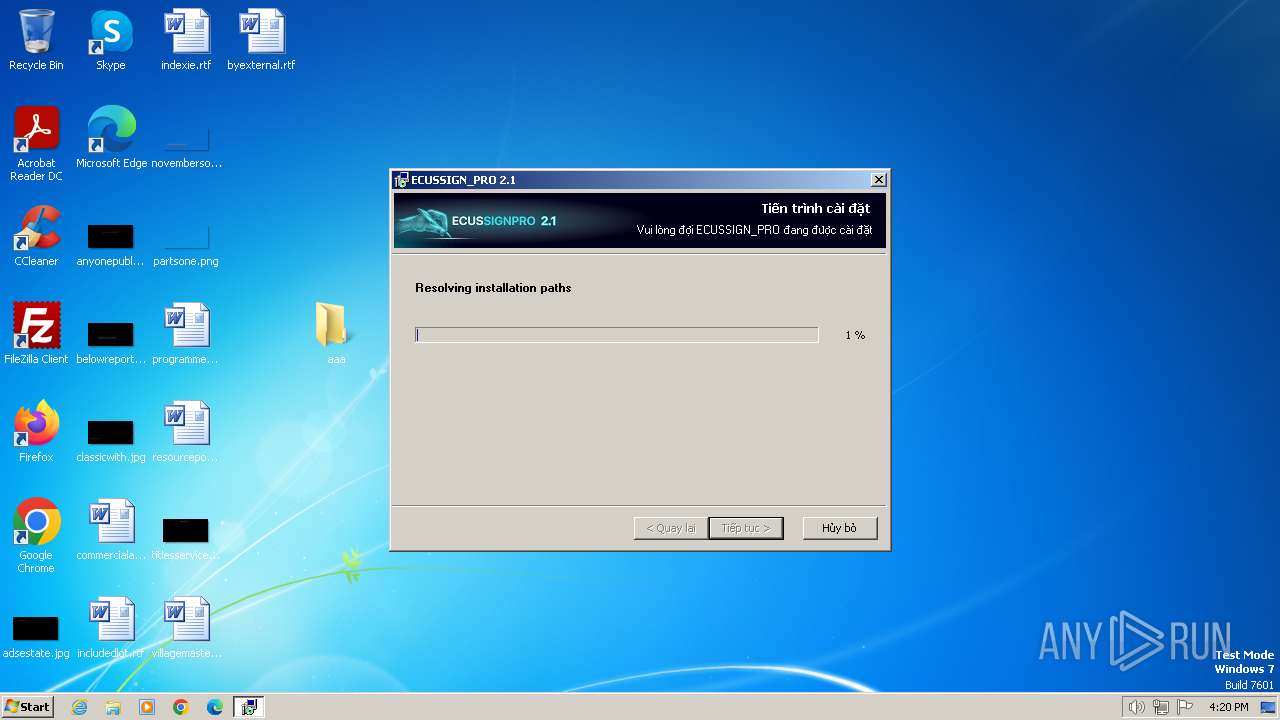
Task: Select the novemberso... file icon
Action: pos(186,146)
